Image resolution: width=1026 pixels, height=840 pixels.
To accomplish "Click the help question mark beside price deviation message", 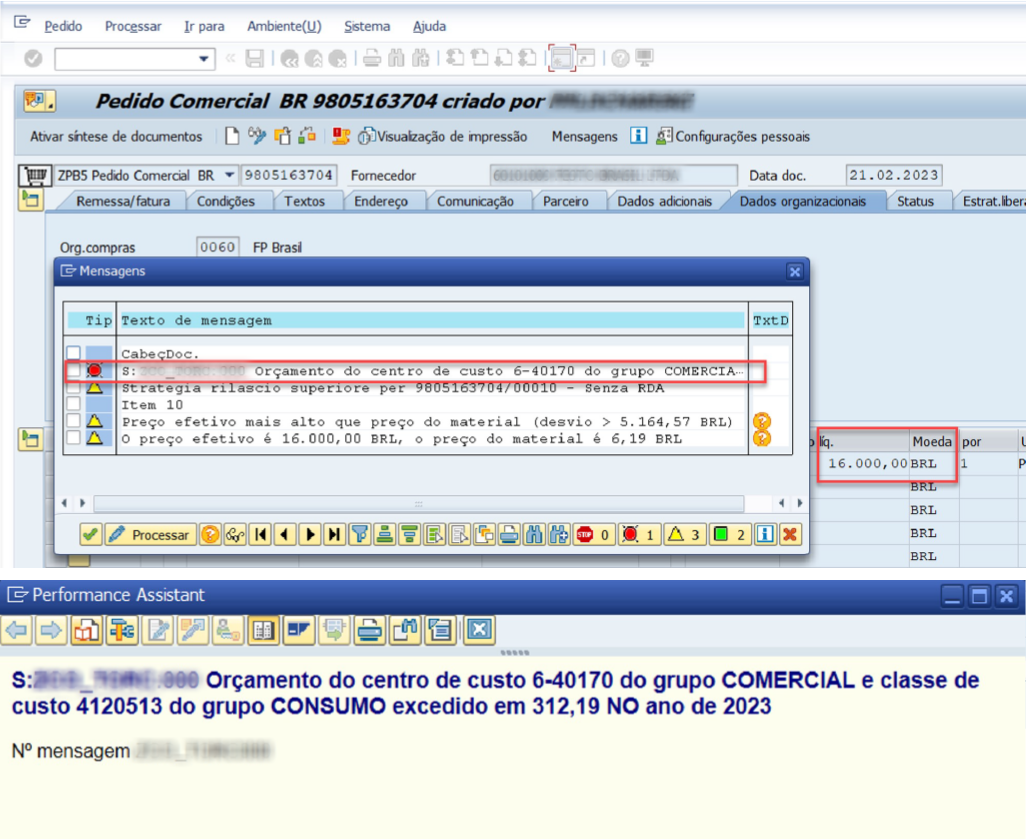I will pyautogui.click(x=763, y=422).
